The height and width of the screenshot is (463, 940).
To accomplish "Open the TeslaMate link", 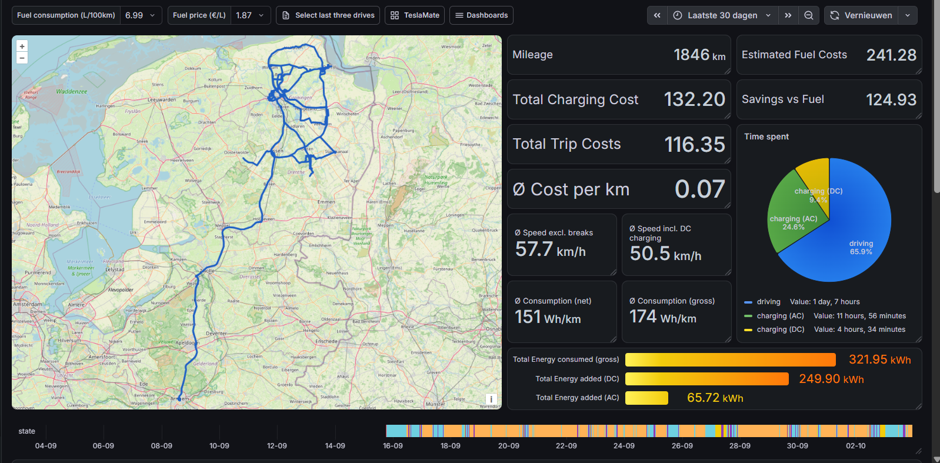I will click(x=414, y=16).
